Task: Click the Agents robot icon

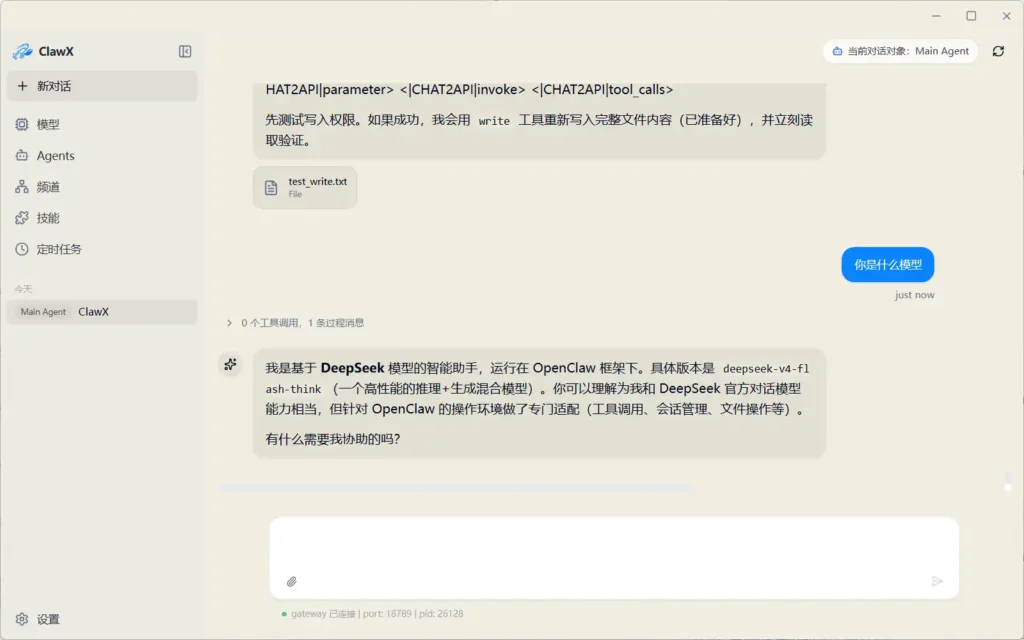Action: coord(22,155)
